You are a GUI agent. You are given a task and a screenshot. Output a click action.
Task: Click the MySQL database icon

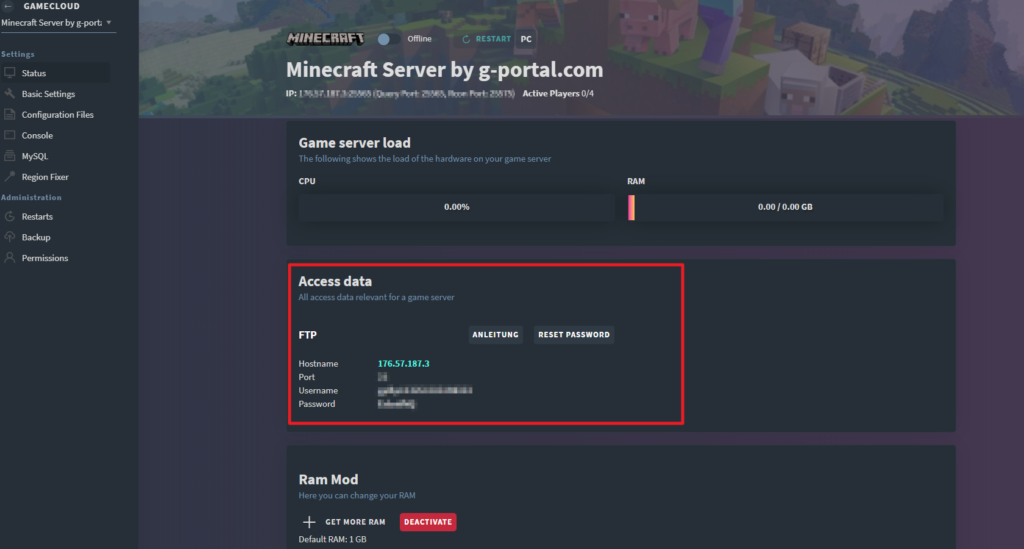(x=10, y=156)
